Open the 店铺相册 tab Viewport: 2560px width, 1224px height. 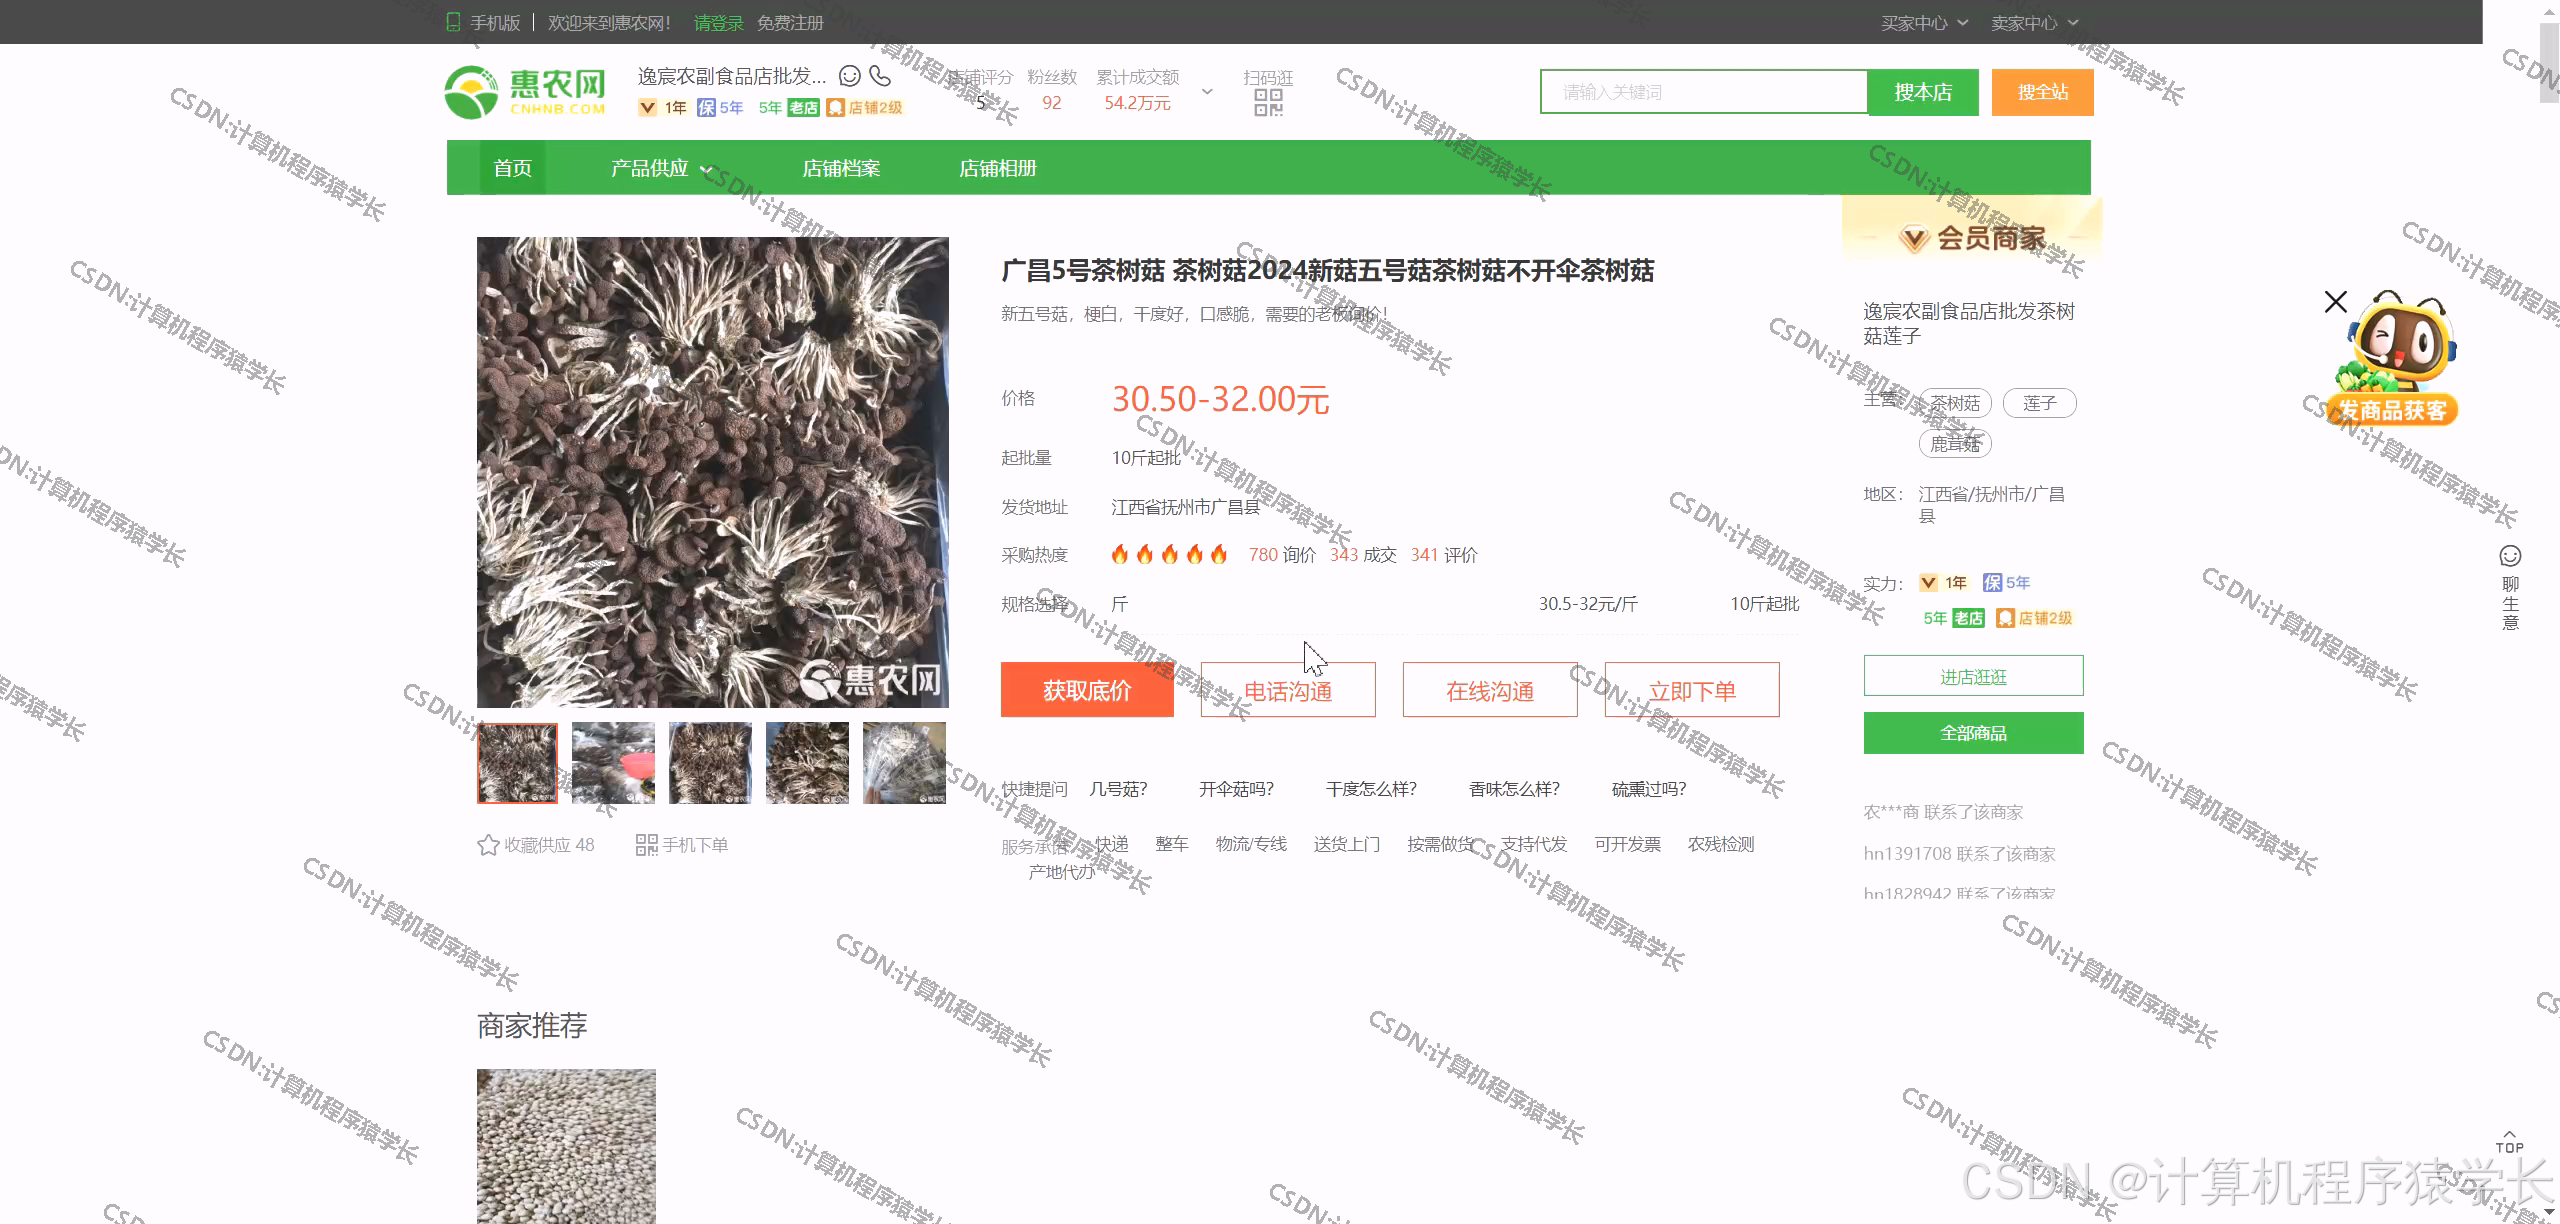(997, 168)
